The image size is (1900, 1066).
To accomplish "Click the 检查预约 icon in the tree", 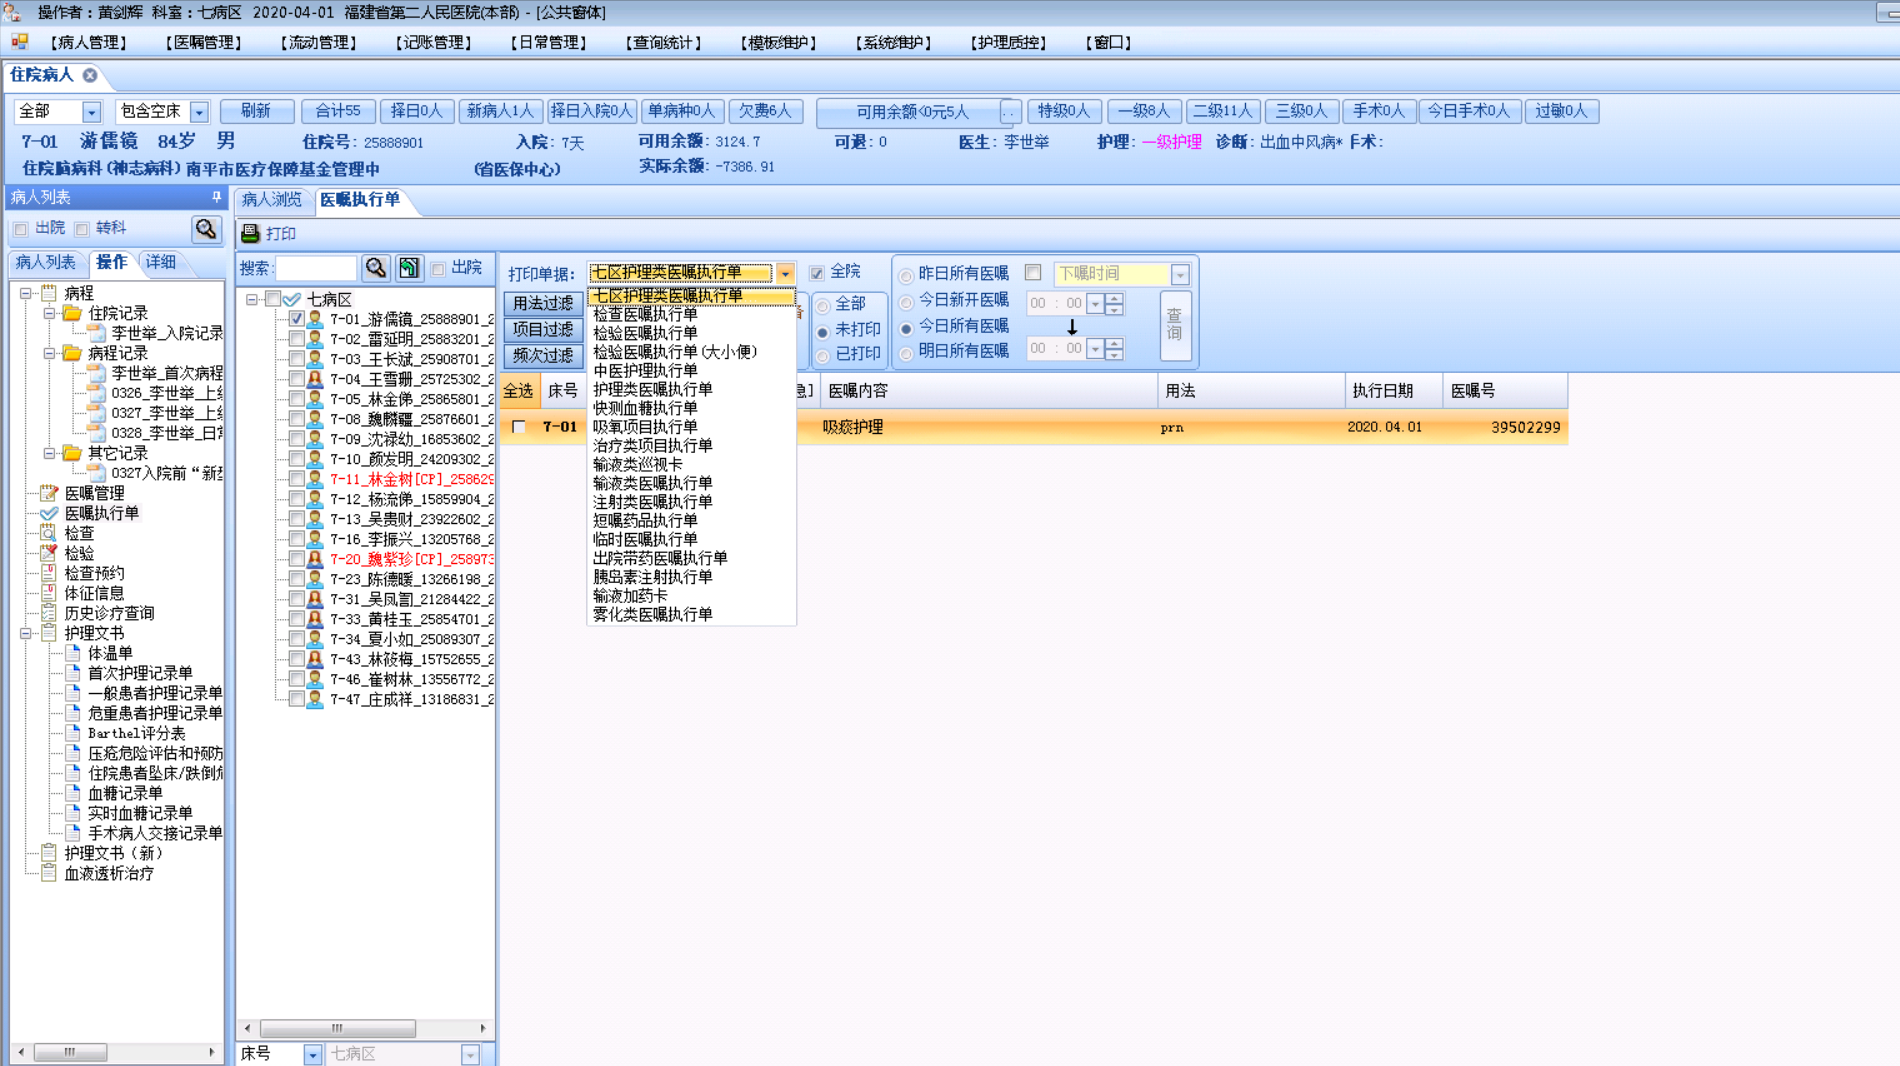I will click(48, 573).
